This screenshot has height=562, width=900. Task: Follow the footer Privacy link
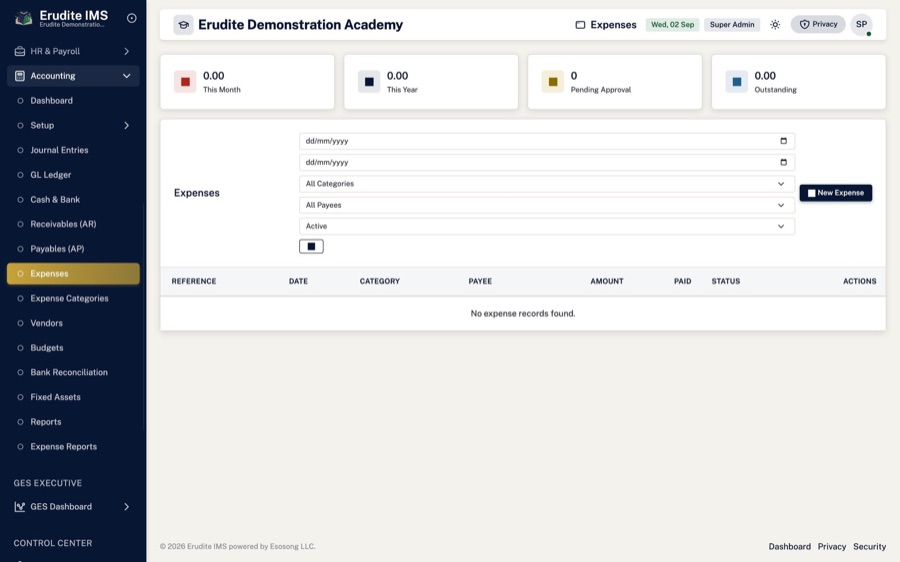tap(832, 547)
